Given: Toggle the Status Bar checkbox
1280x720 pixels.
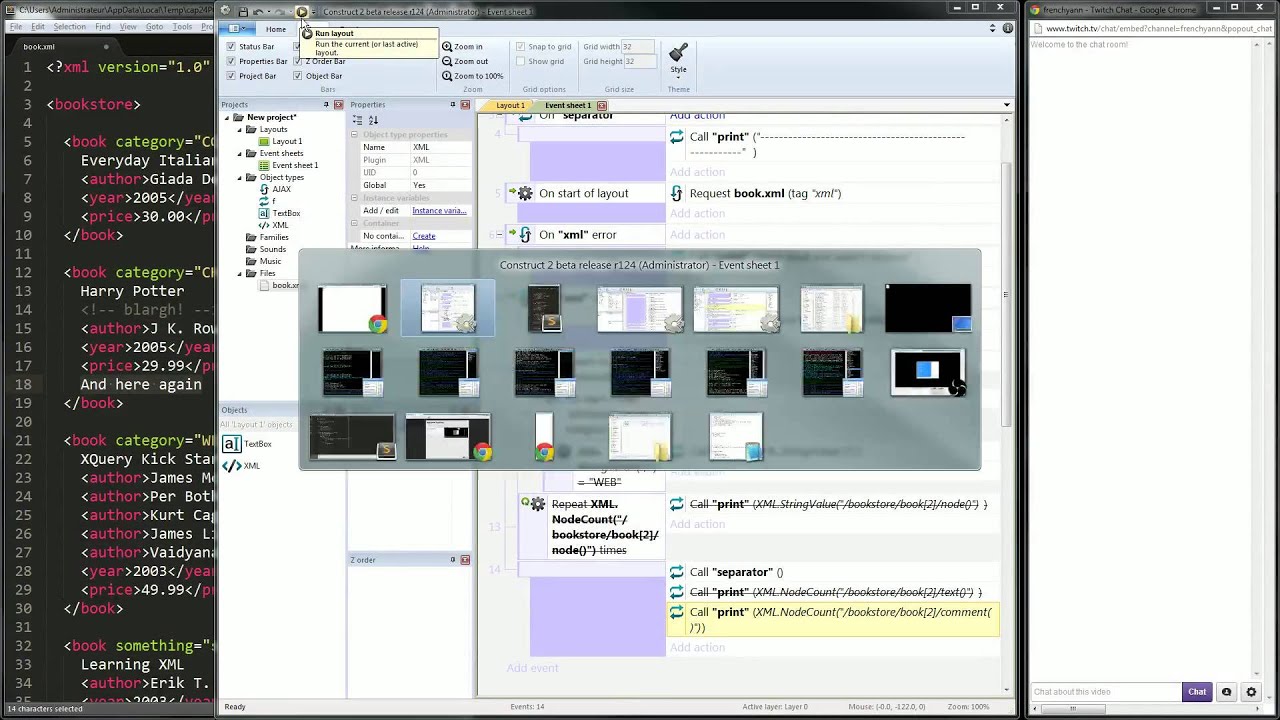Looking at the screenshot, I should [x=231, y=47].
